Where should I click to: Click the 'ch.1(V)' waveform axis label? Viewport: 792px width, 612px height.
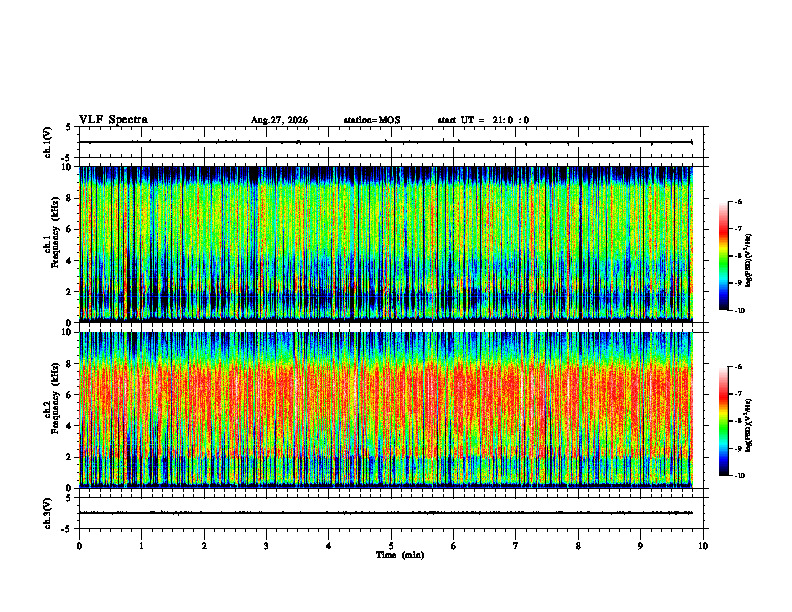click(x=47, y=142)
